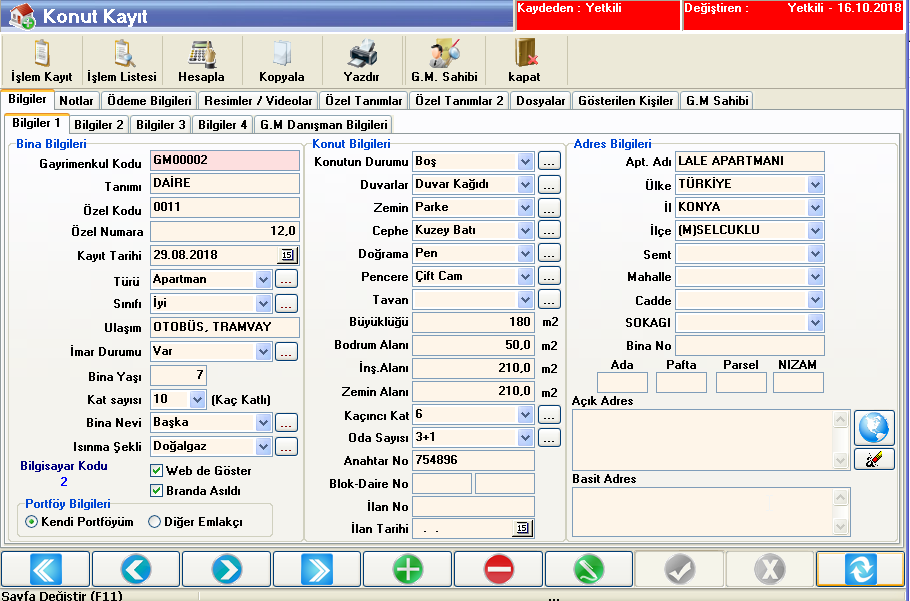Toggle the Web de Göster checkbox

point(156,470)
